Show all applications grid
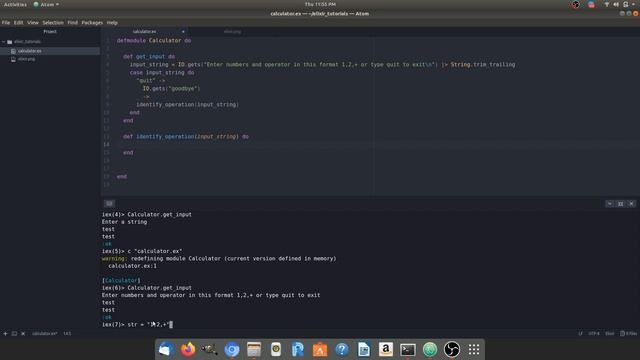 click(x=474, y=349)
